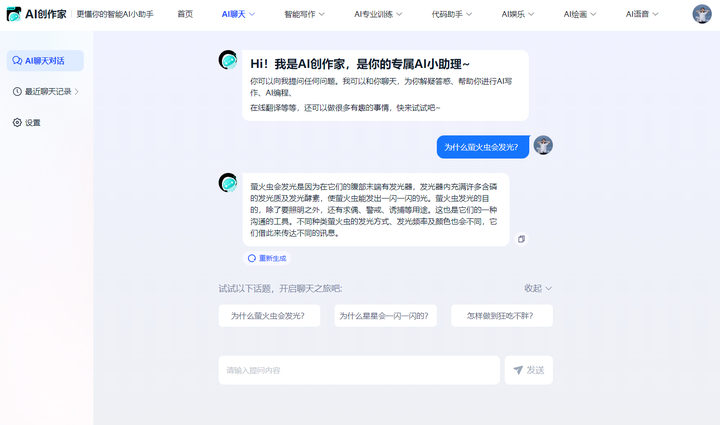This screenshot has width=720, height=425.
Task: Open the AI娱乐 navigation menu
Action: point(518,14)
